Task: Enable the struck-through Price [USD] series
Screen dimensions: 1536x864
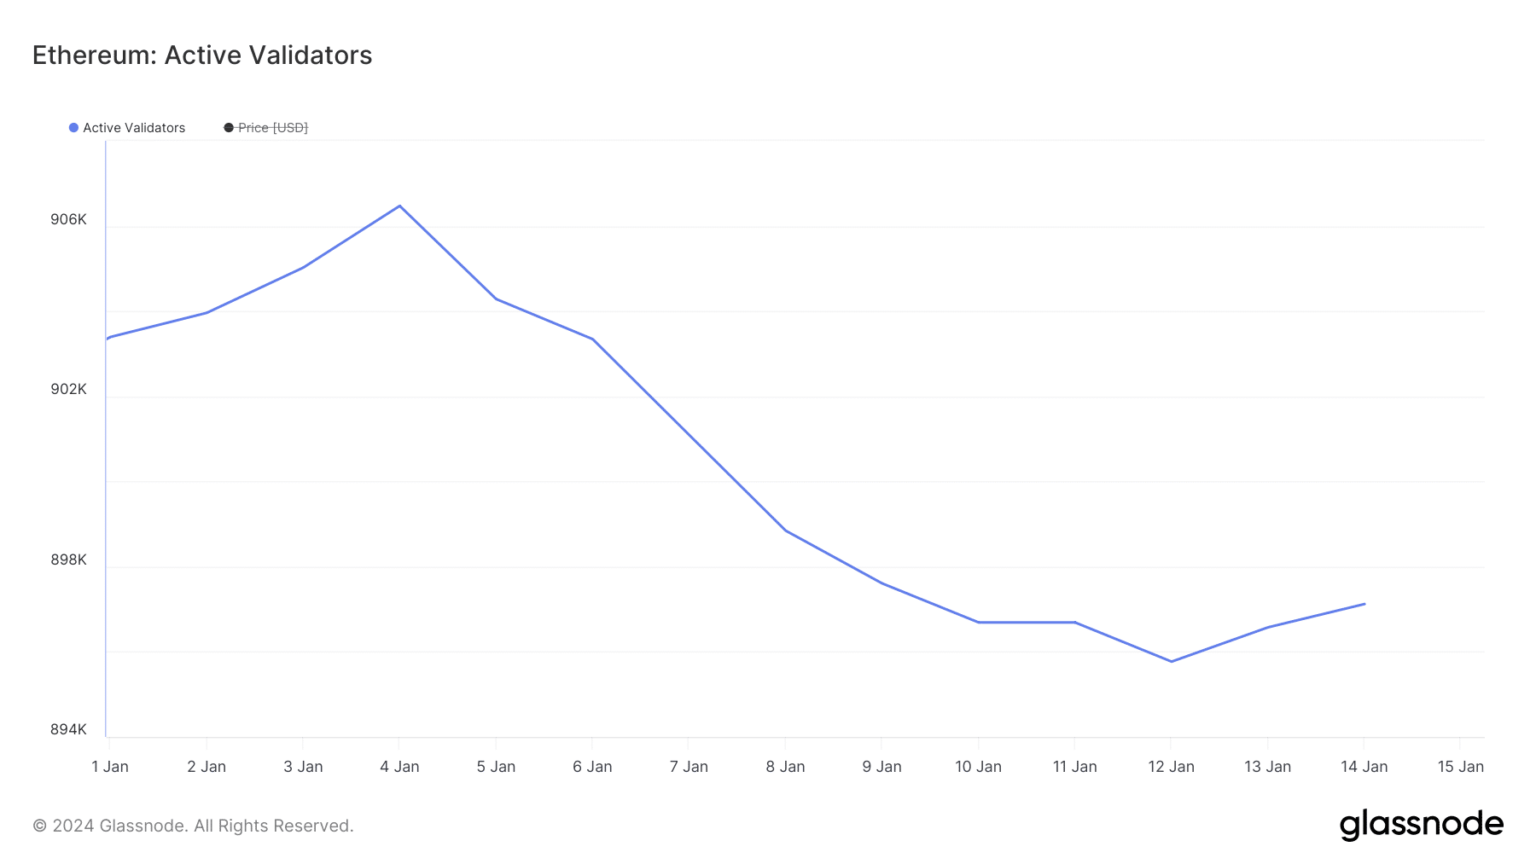Action: (x=272, y=128)
